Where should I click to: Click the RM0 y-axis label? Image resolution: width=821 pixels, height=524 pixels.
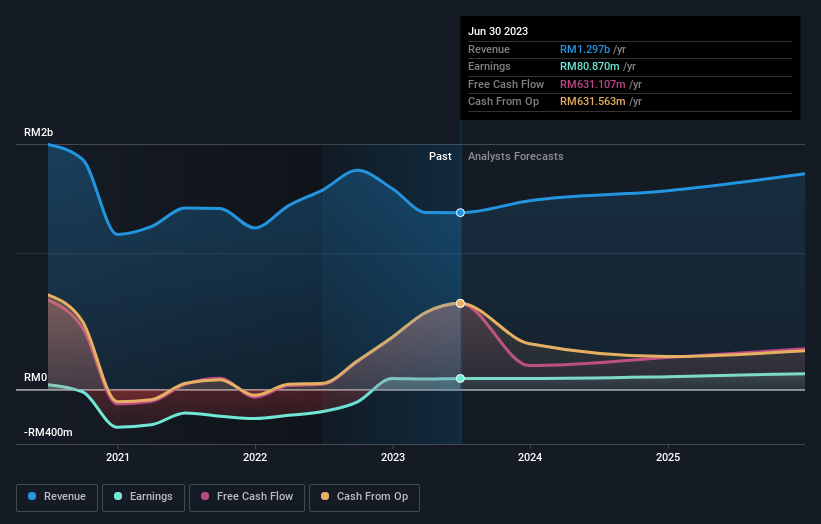(x=36, y=377)
